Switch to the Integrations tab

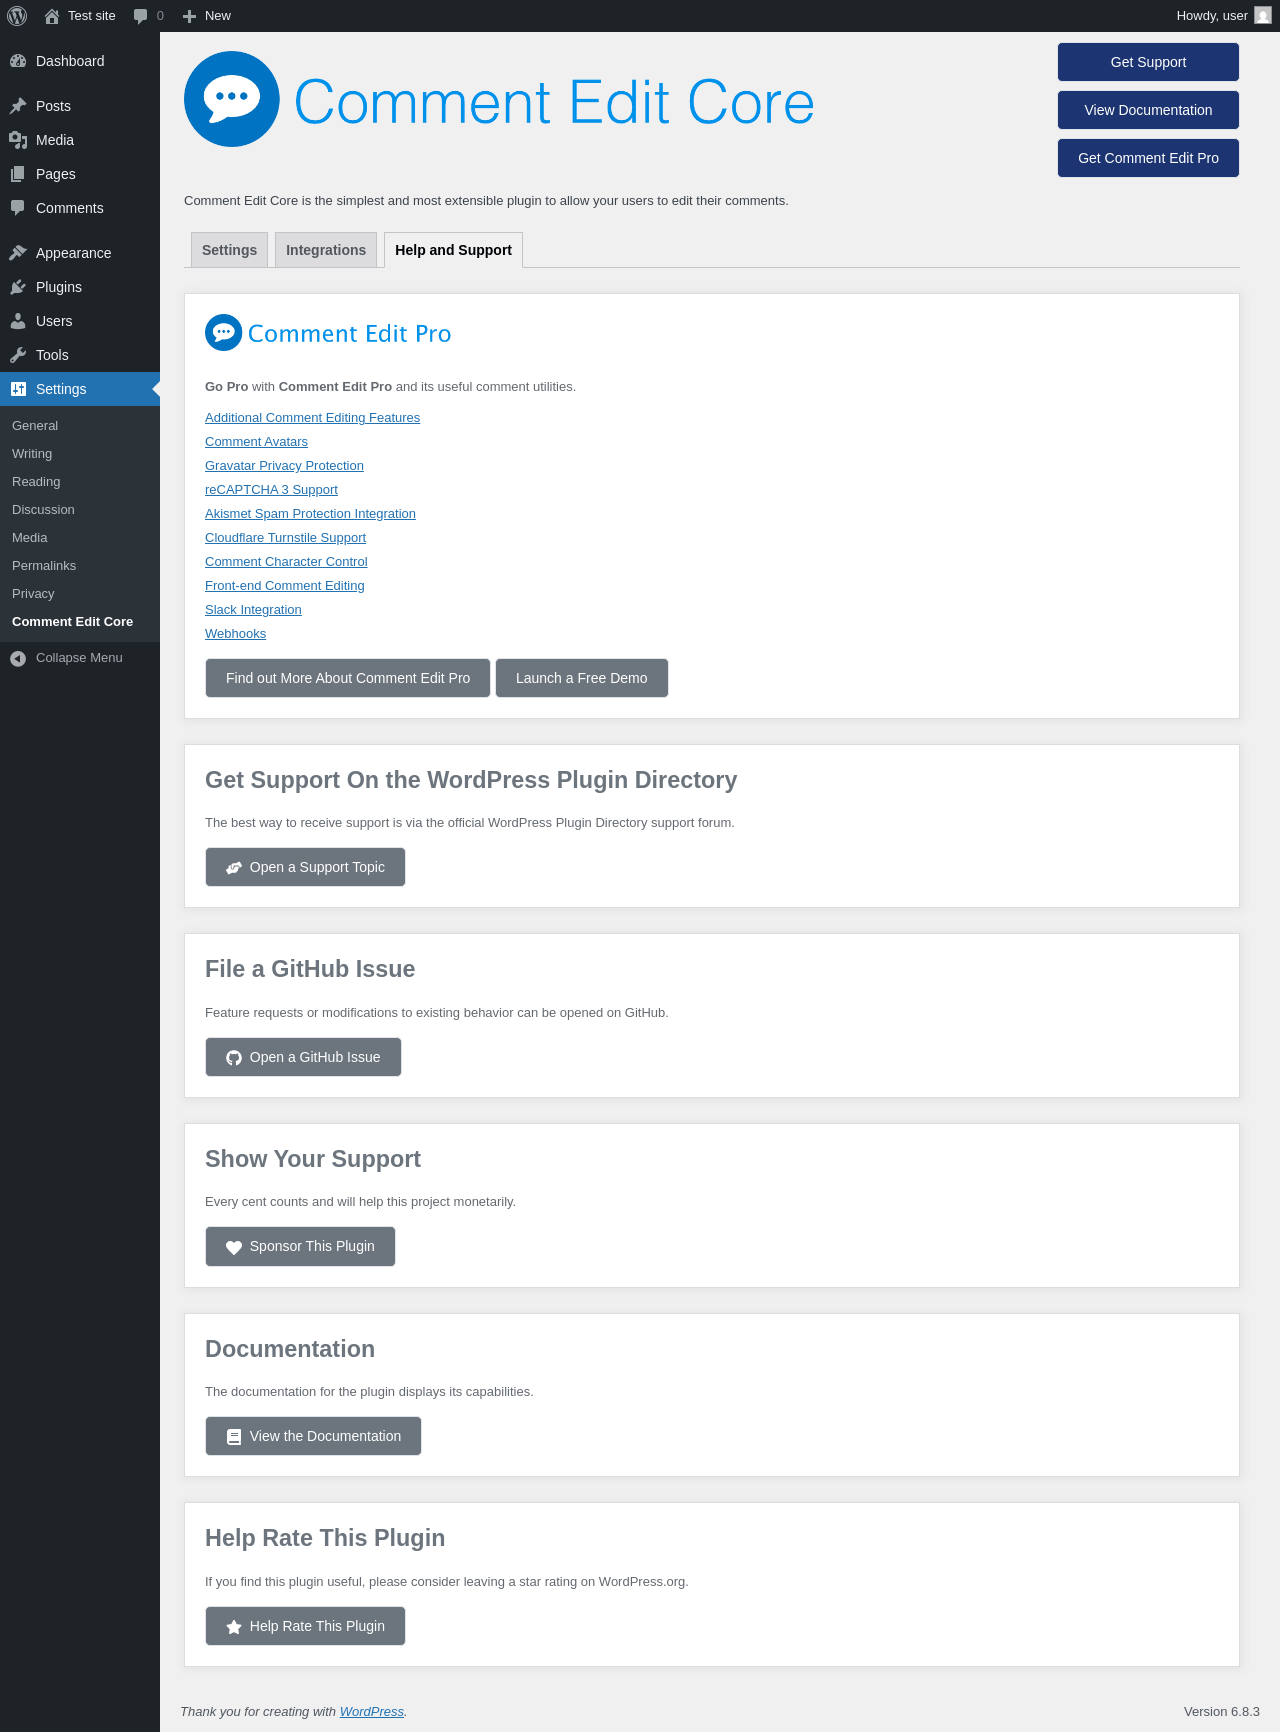(x=326, y=250)
